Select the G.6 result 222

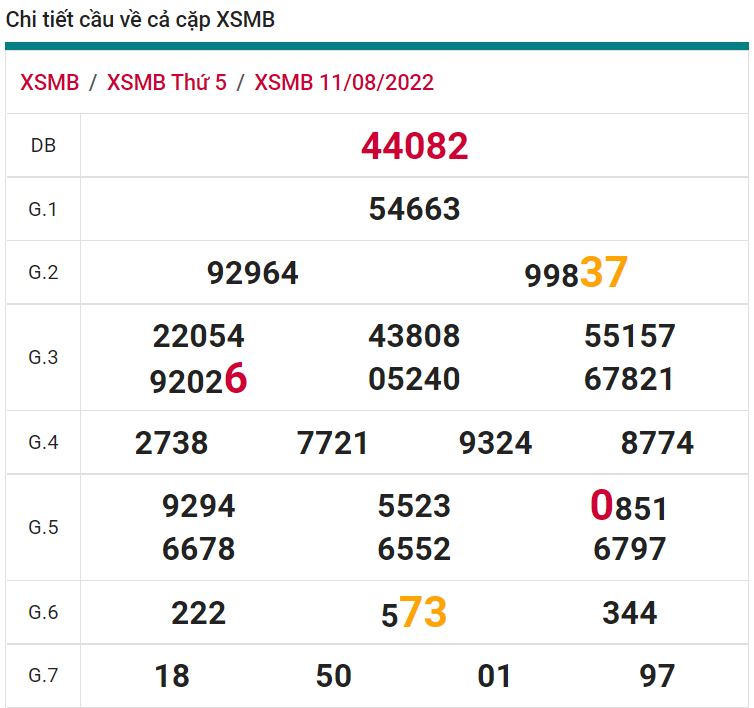click(198, 613)
